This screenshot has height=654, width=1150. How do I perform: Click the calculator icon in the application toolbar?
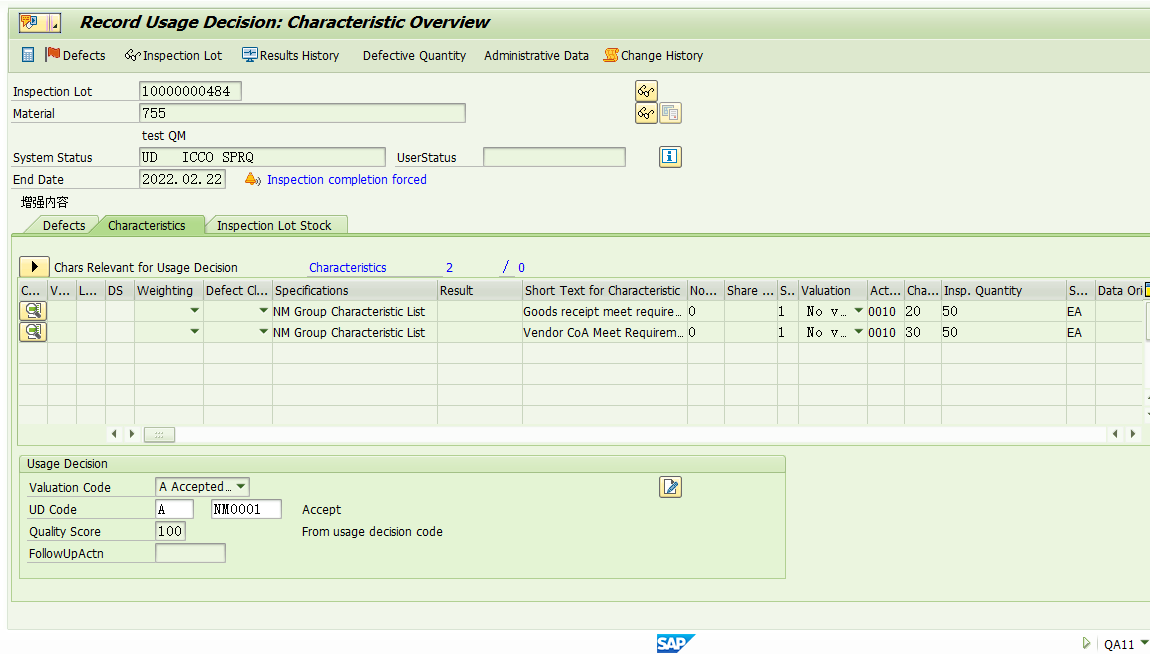coord(28,55)
